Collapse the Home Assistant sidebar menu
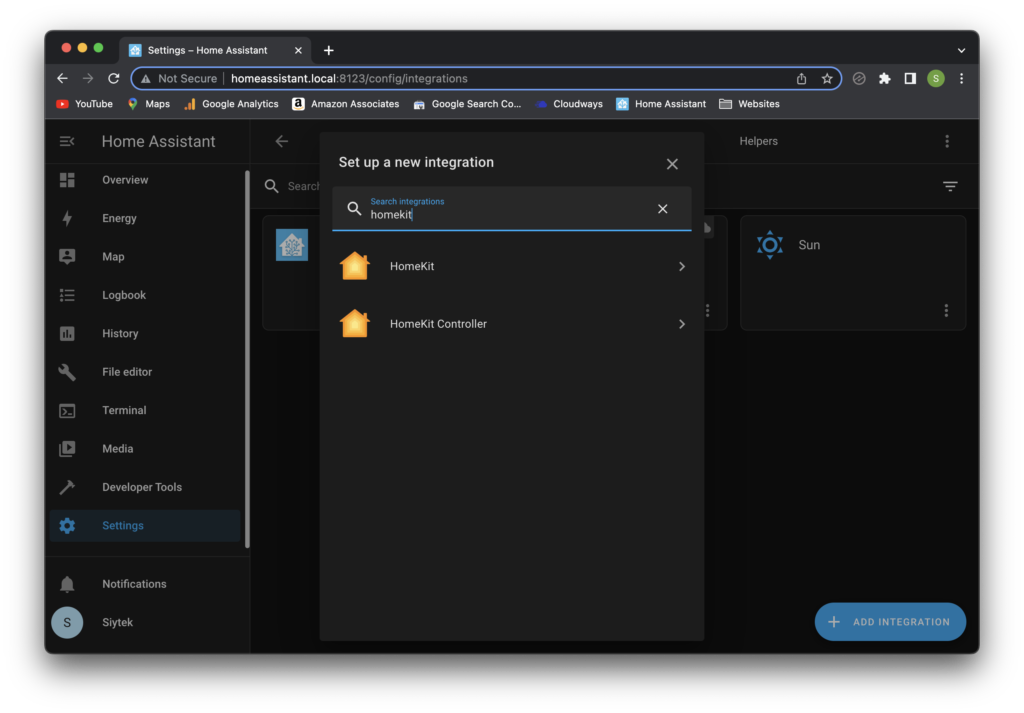1024x713 pixels. coord(67,141)
